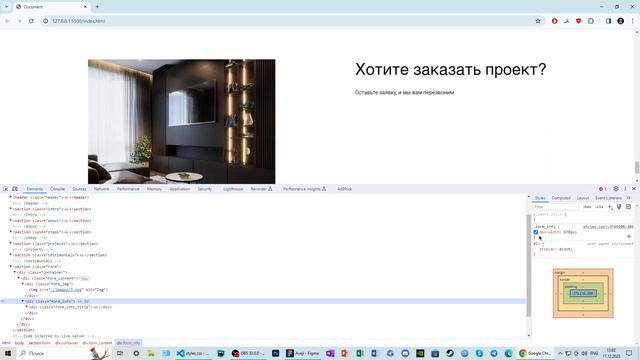Select div.container in the breadcrumb
This screenshot has height=360, width=640.
click(67, 343)
